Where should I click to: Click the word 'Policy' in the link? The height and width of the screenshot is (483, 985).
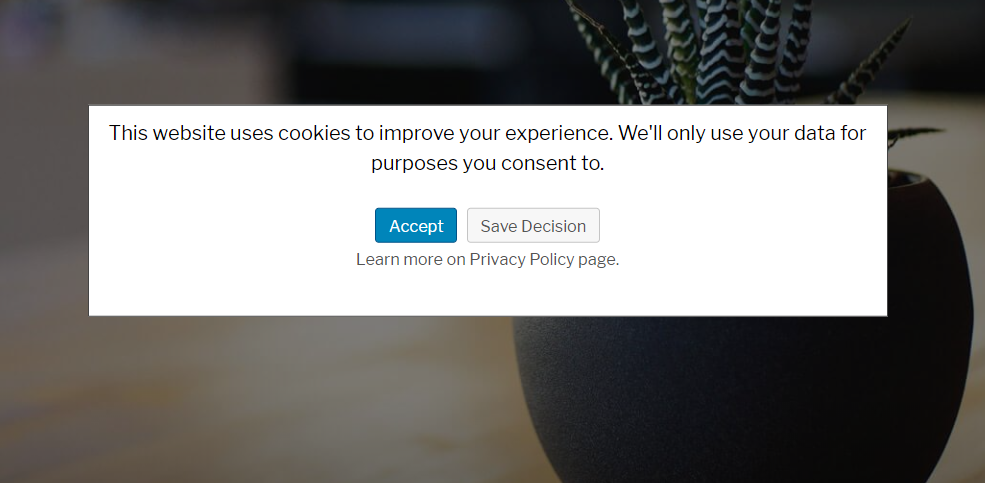(x=552, y=259)
